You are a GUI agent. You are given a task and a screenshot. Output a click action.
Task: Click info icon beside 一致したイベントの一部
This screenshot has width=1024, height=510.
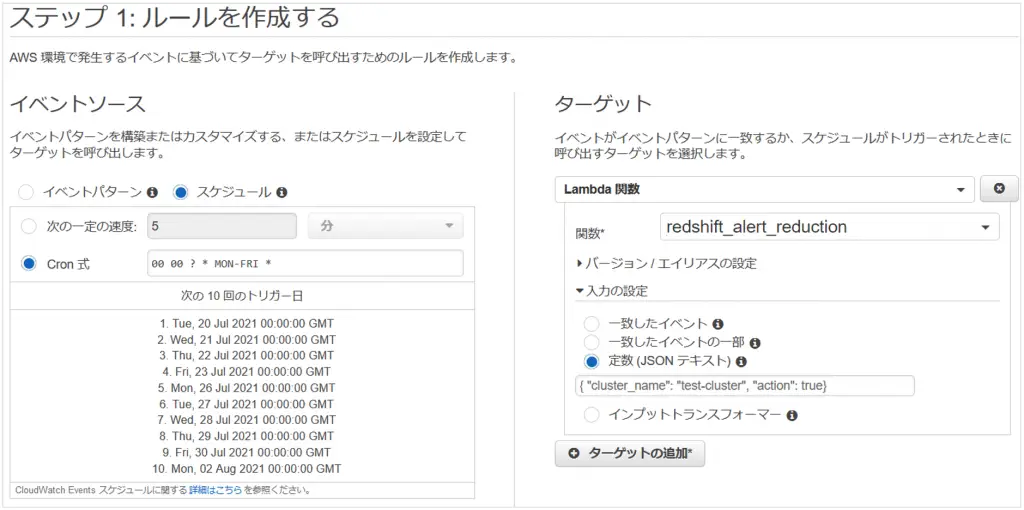(755, 343)
